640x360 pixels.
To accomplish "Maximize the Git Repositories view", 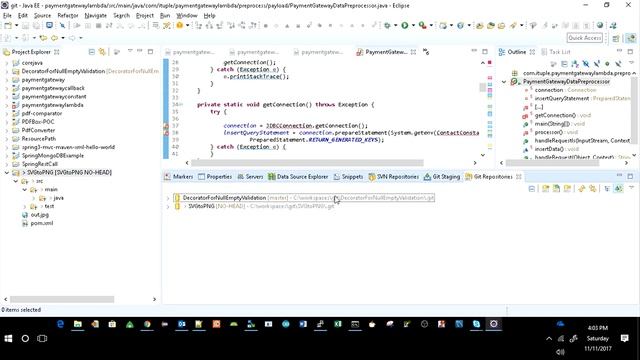I will [630, 176].
